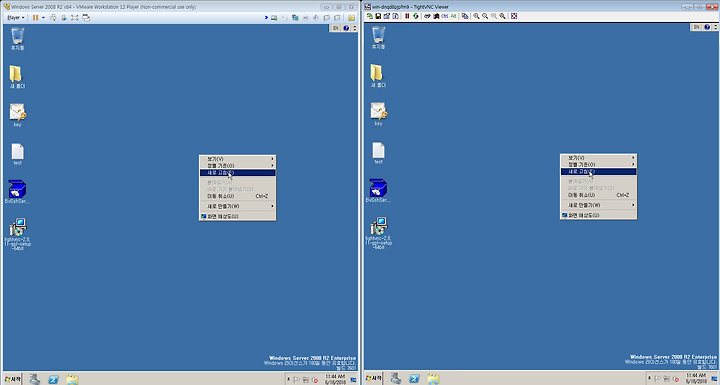Select Recycle Bin icon on VMware desktop
The image size is (720, 385).
click(x=17, y=38)
